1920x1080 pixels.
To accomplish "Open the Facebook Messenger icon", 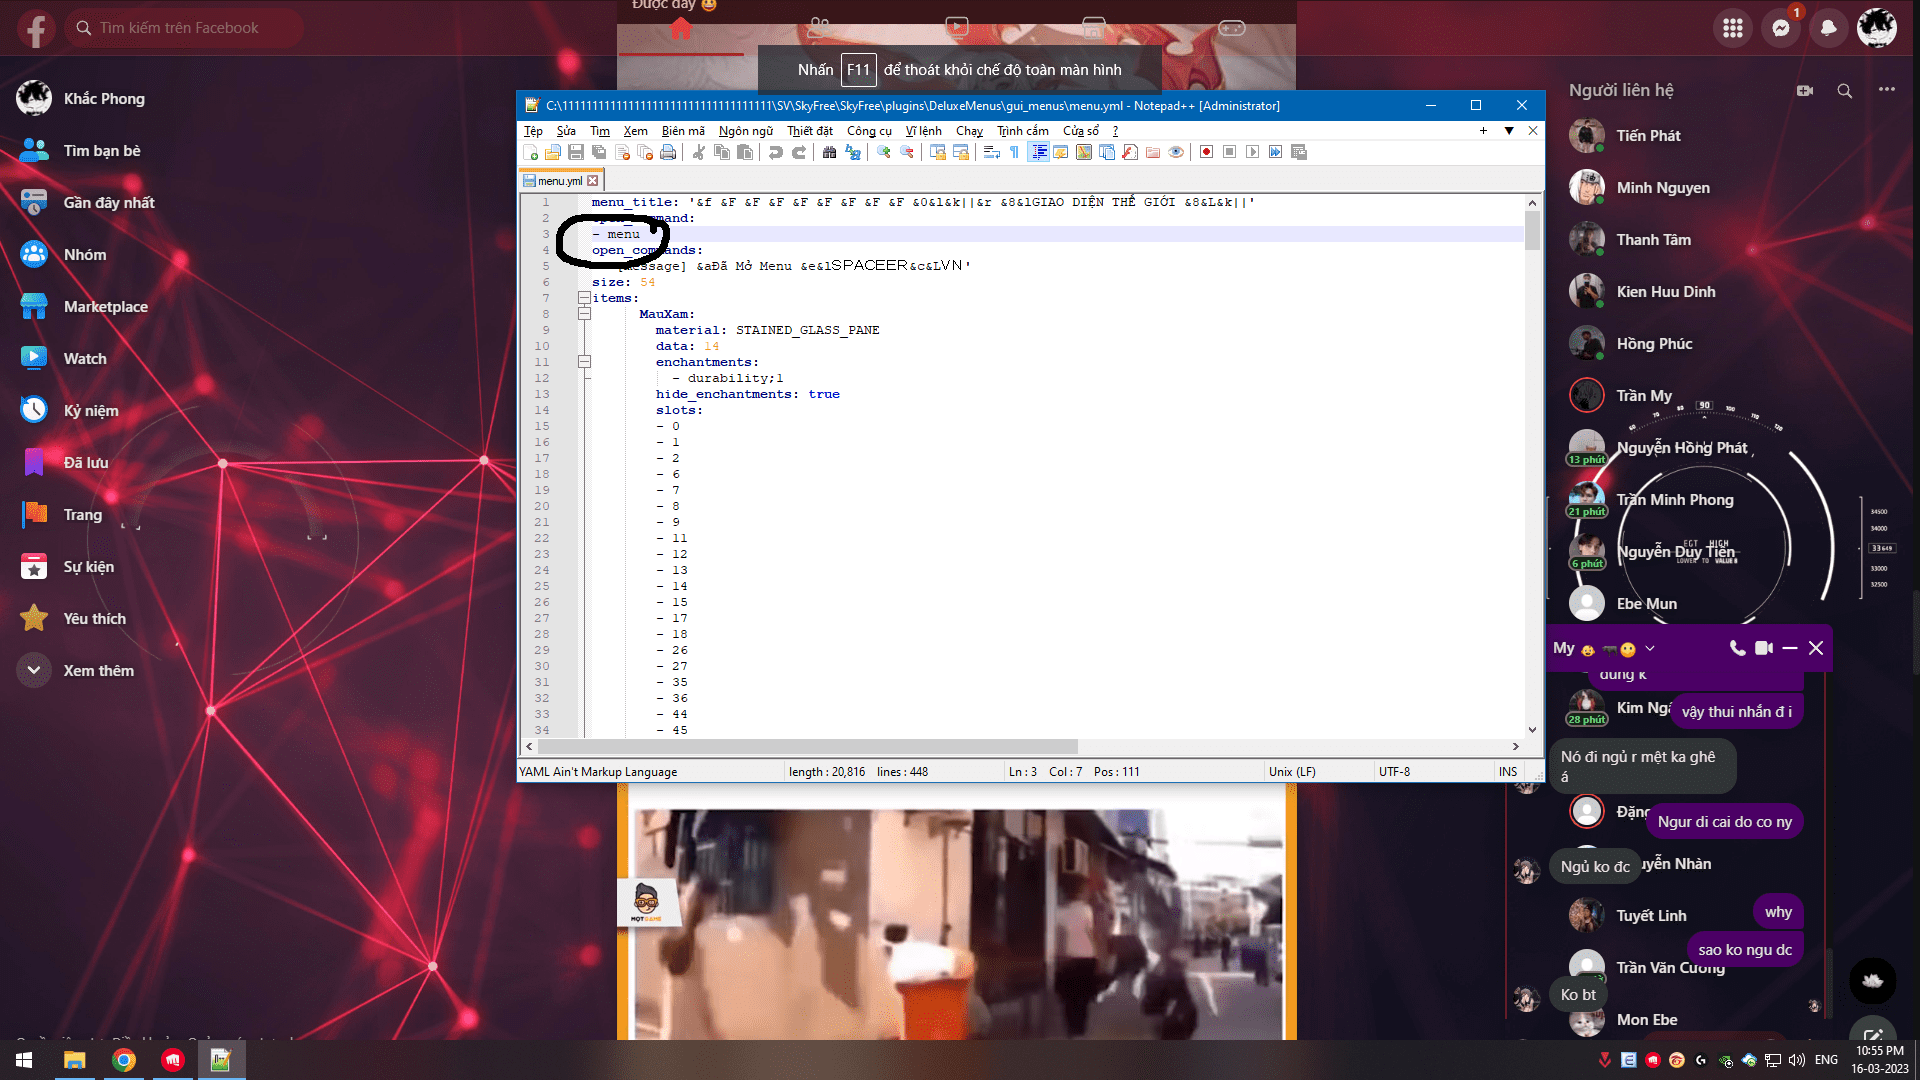I will [x=1781, y=28].
